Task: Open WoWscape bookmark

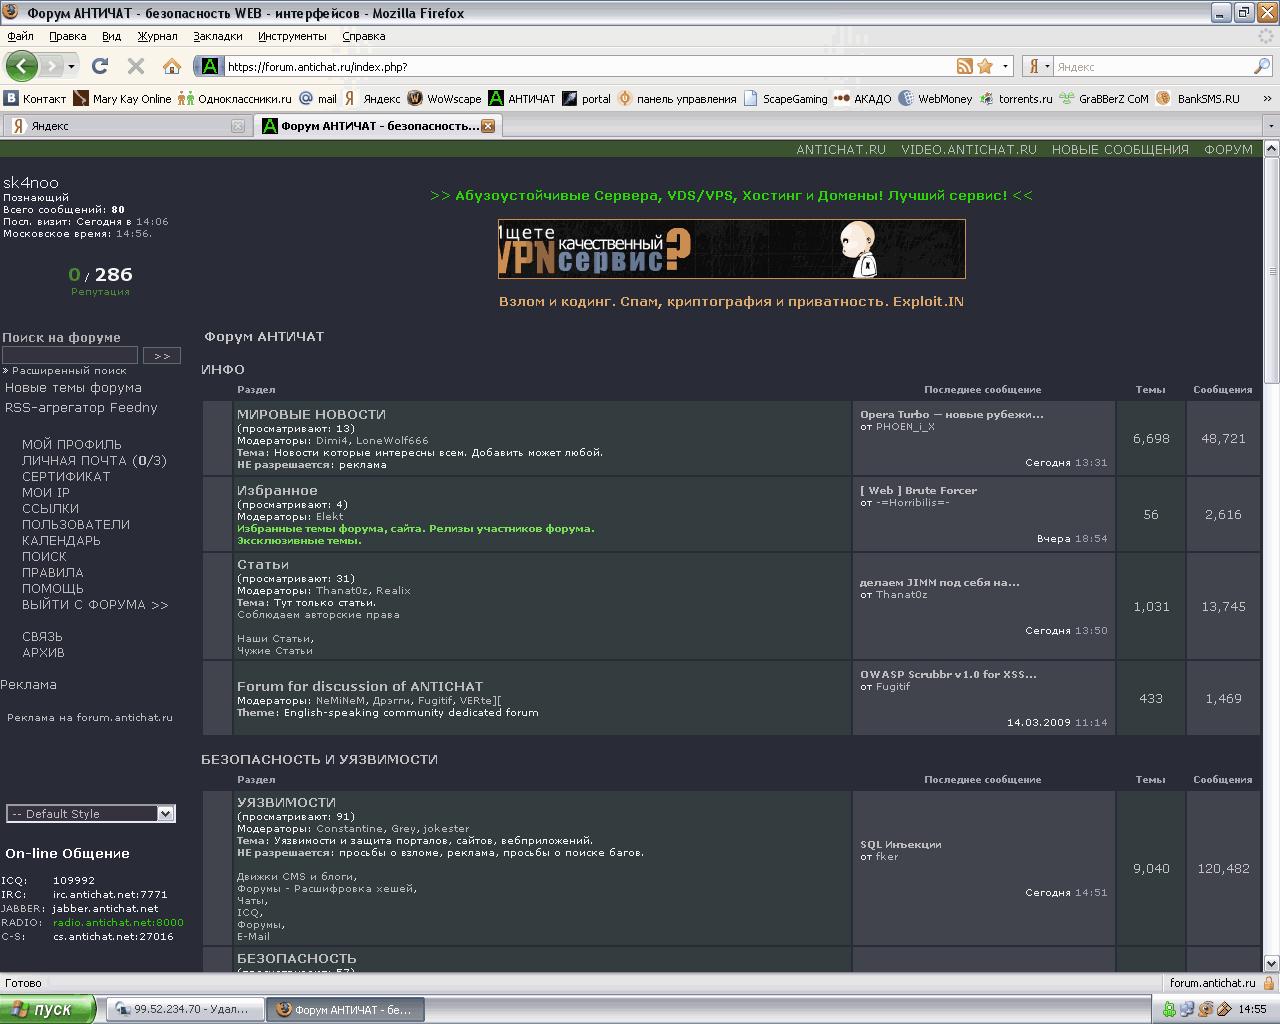Action: [445, 99]
